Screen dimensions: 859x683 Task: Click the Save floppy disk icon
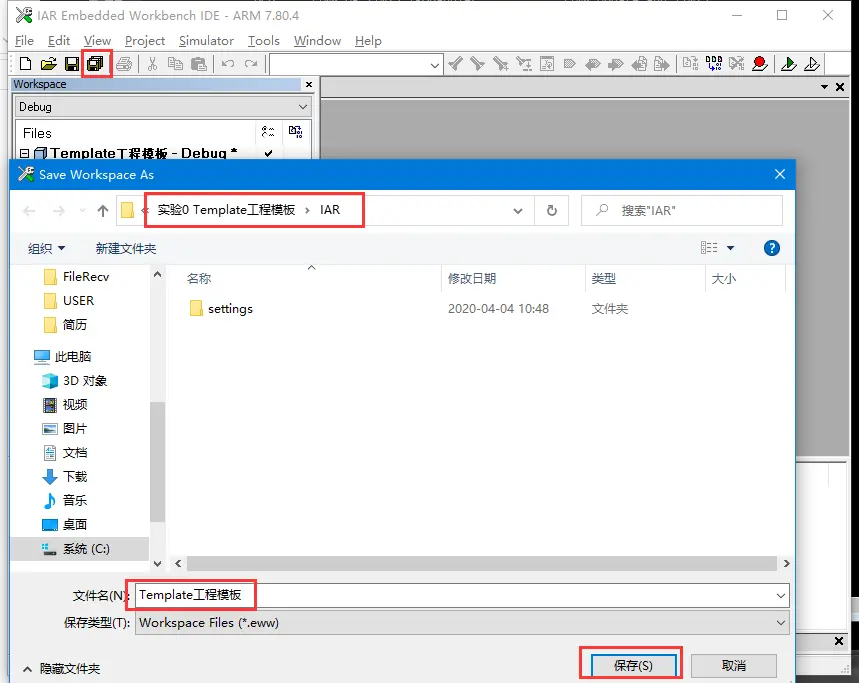[72, 64]
